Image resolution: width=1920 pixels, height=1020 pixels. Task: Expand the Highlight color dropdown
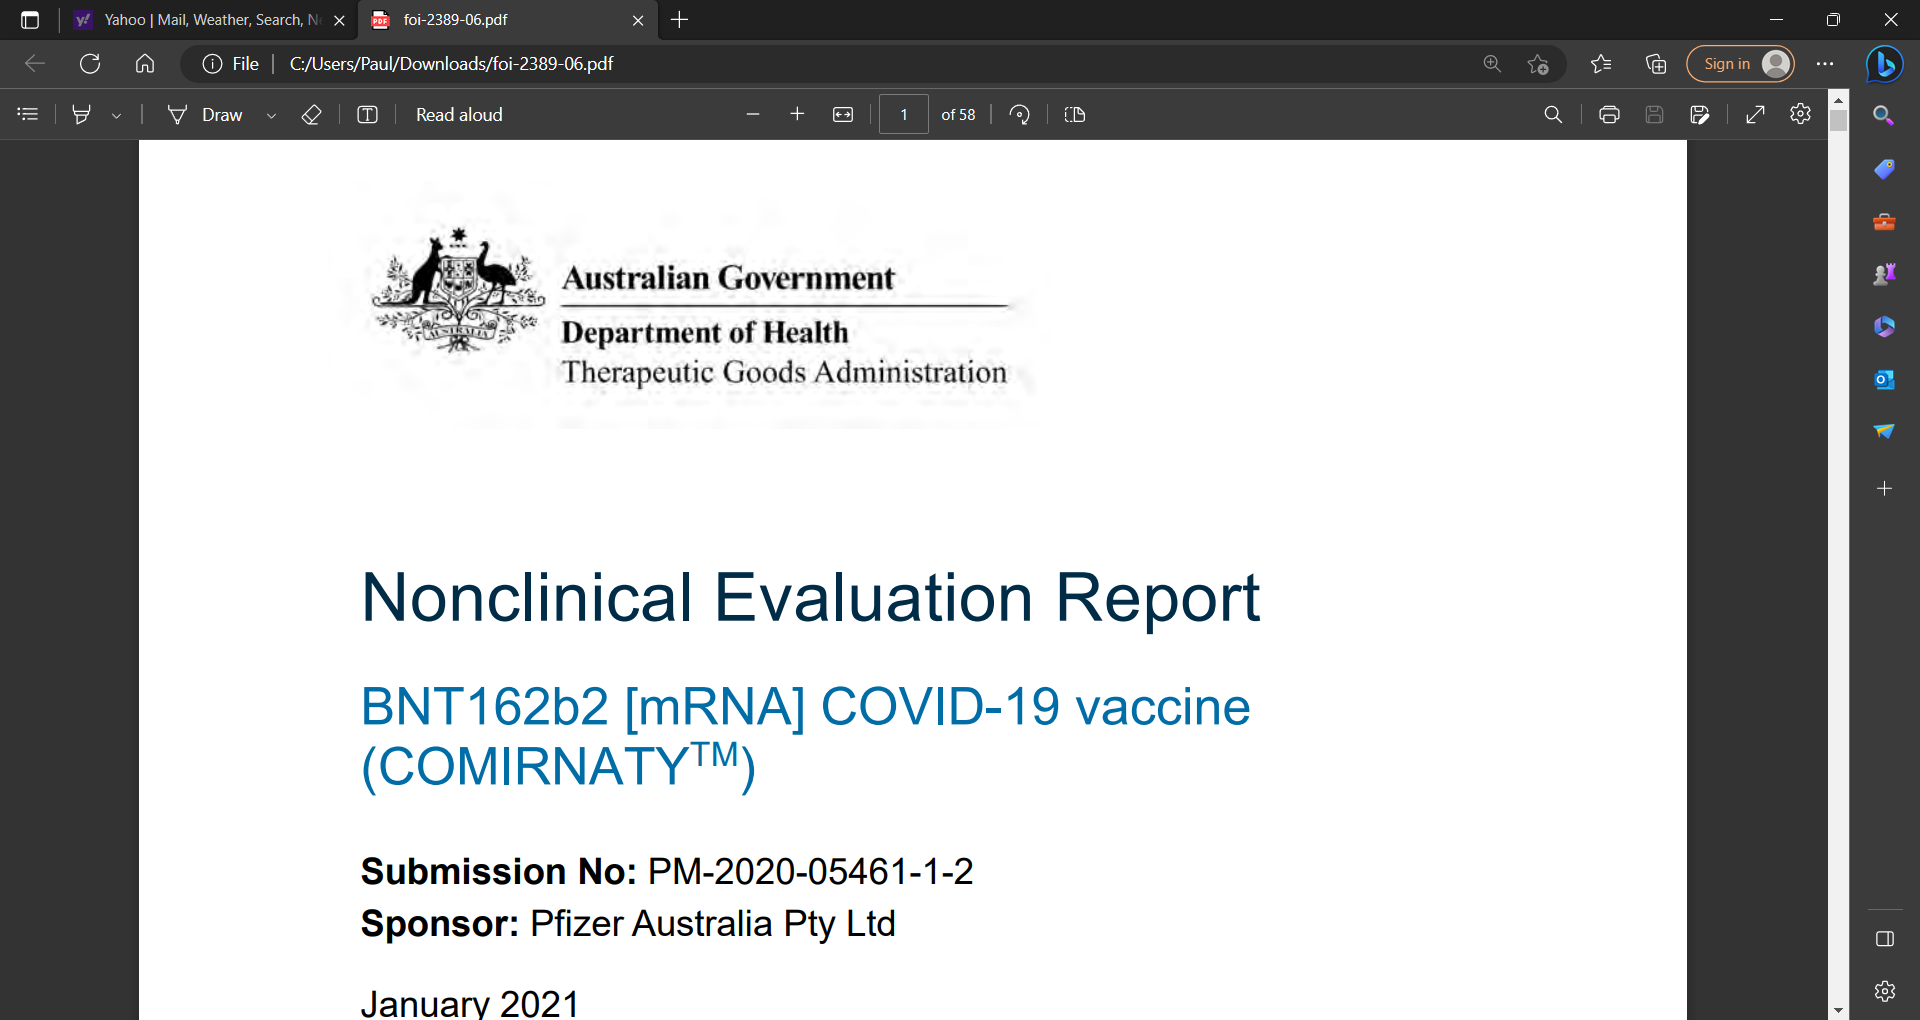coord(117,115)
